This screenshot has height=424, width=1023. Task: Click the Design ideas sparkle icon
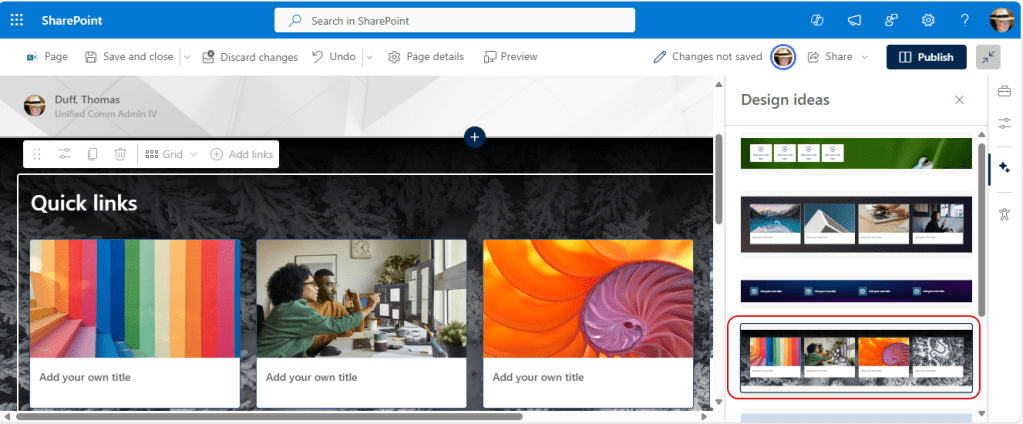pos(1004,167)
